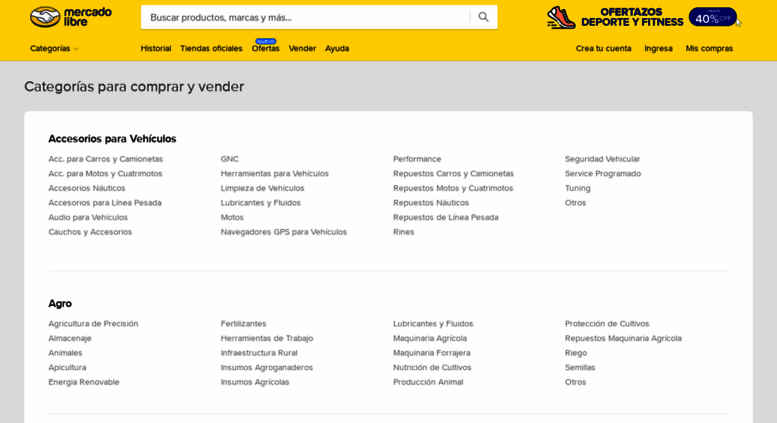This screenshot has width=777, height=423.
Task: Open Mis compras
Action: point(709,49)
